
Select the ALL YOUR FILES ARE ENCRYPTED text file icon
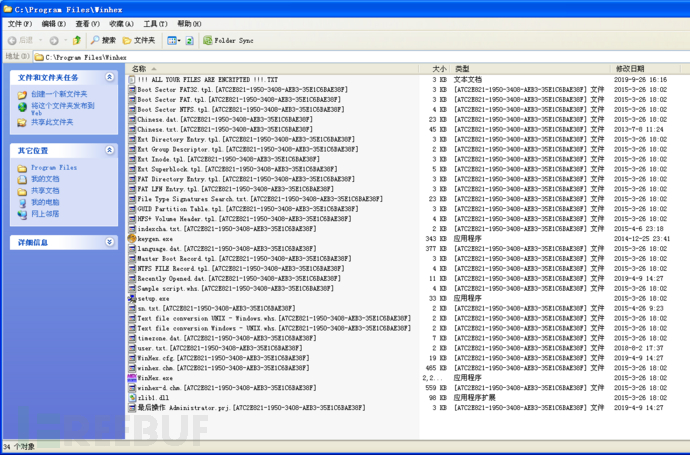click(132, 80)
